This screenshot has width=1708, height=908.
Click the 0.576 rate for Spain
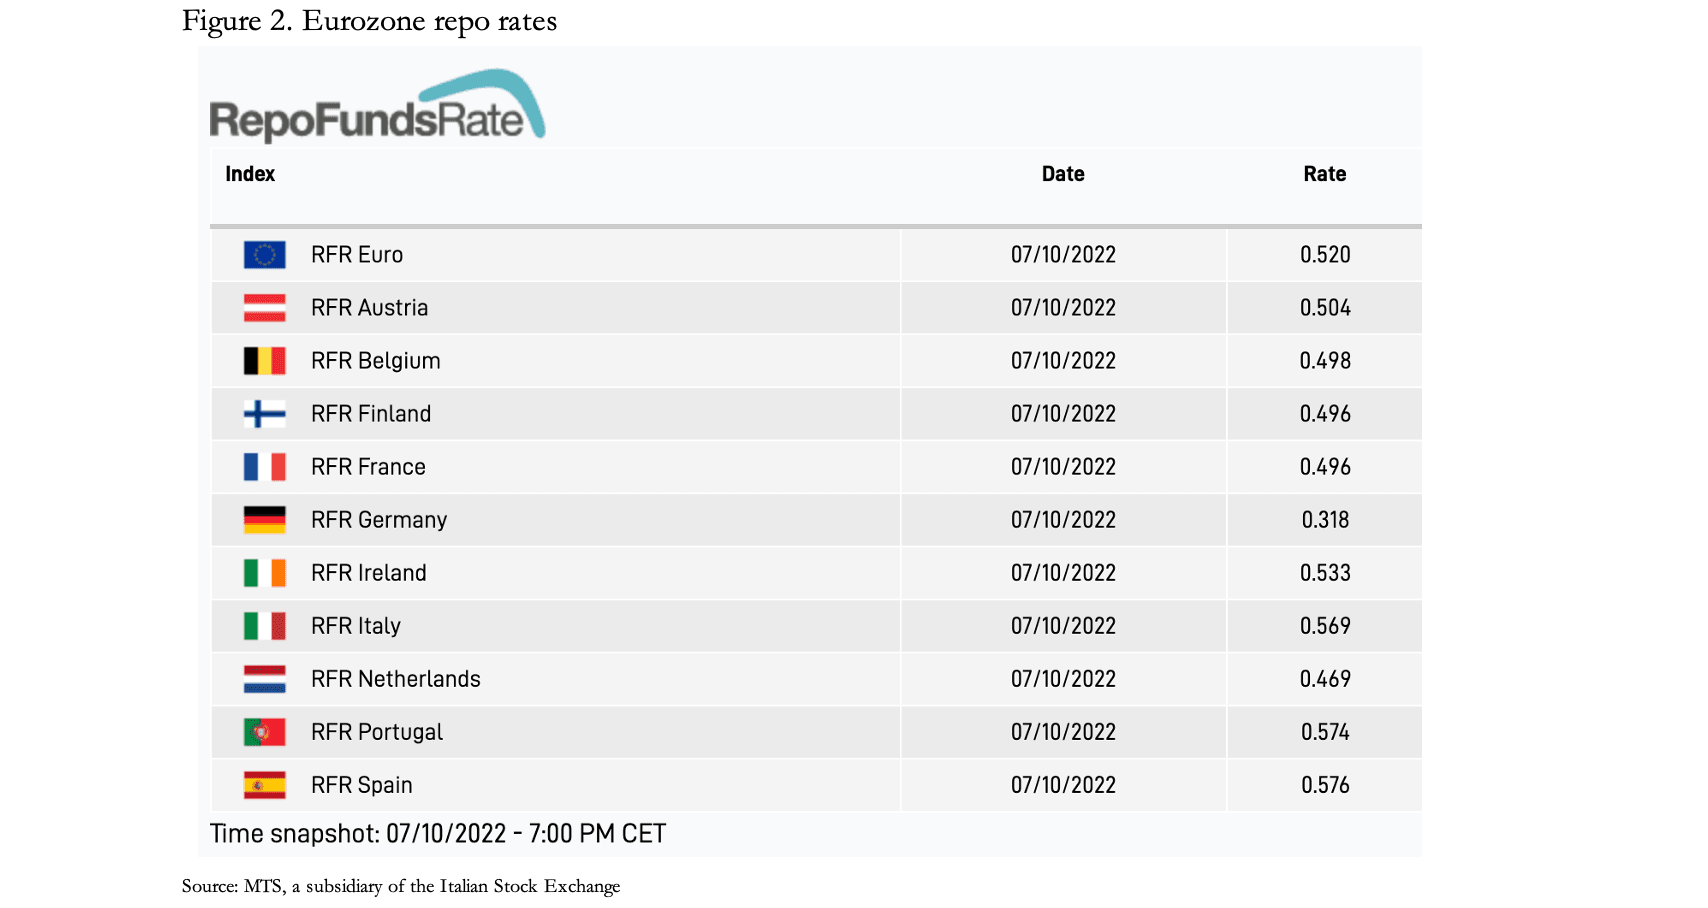coord(1325,785)
